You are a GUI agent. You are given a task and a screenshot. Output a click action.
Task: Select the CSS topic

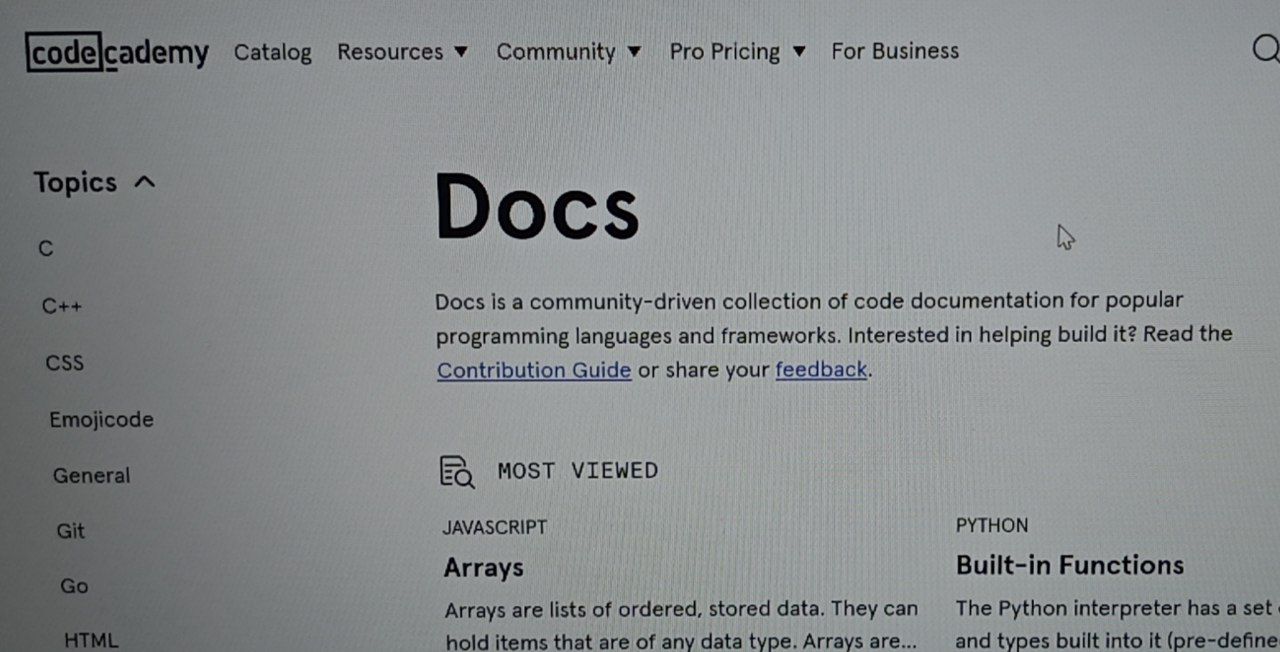65,363
